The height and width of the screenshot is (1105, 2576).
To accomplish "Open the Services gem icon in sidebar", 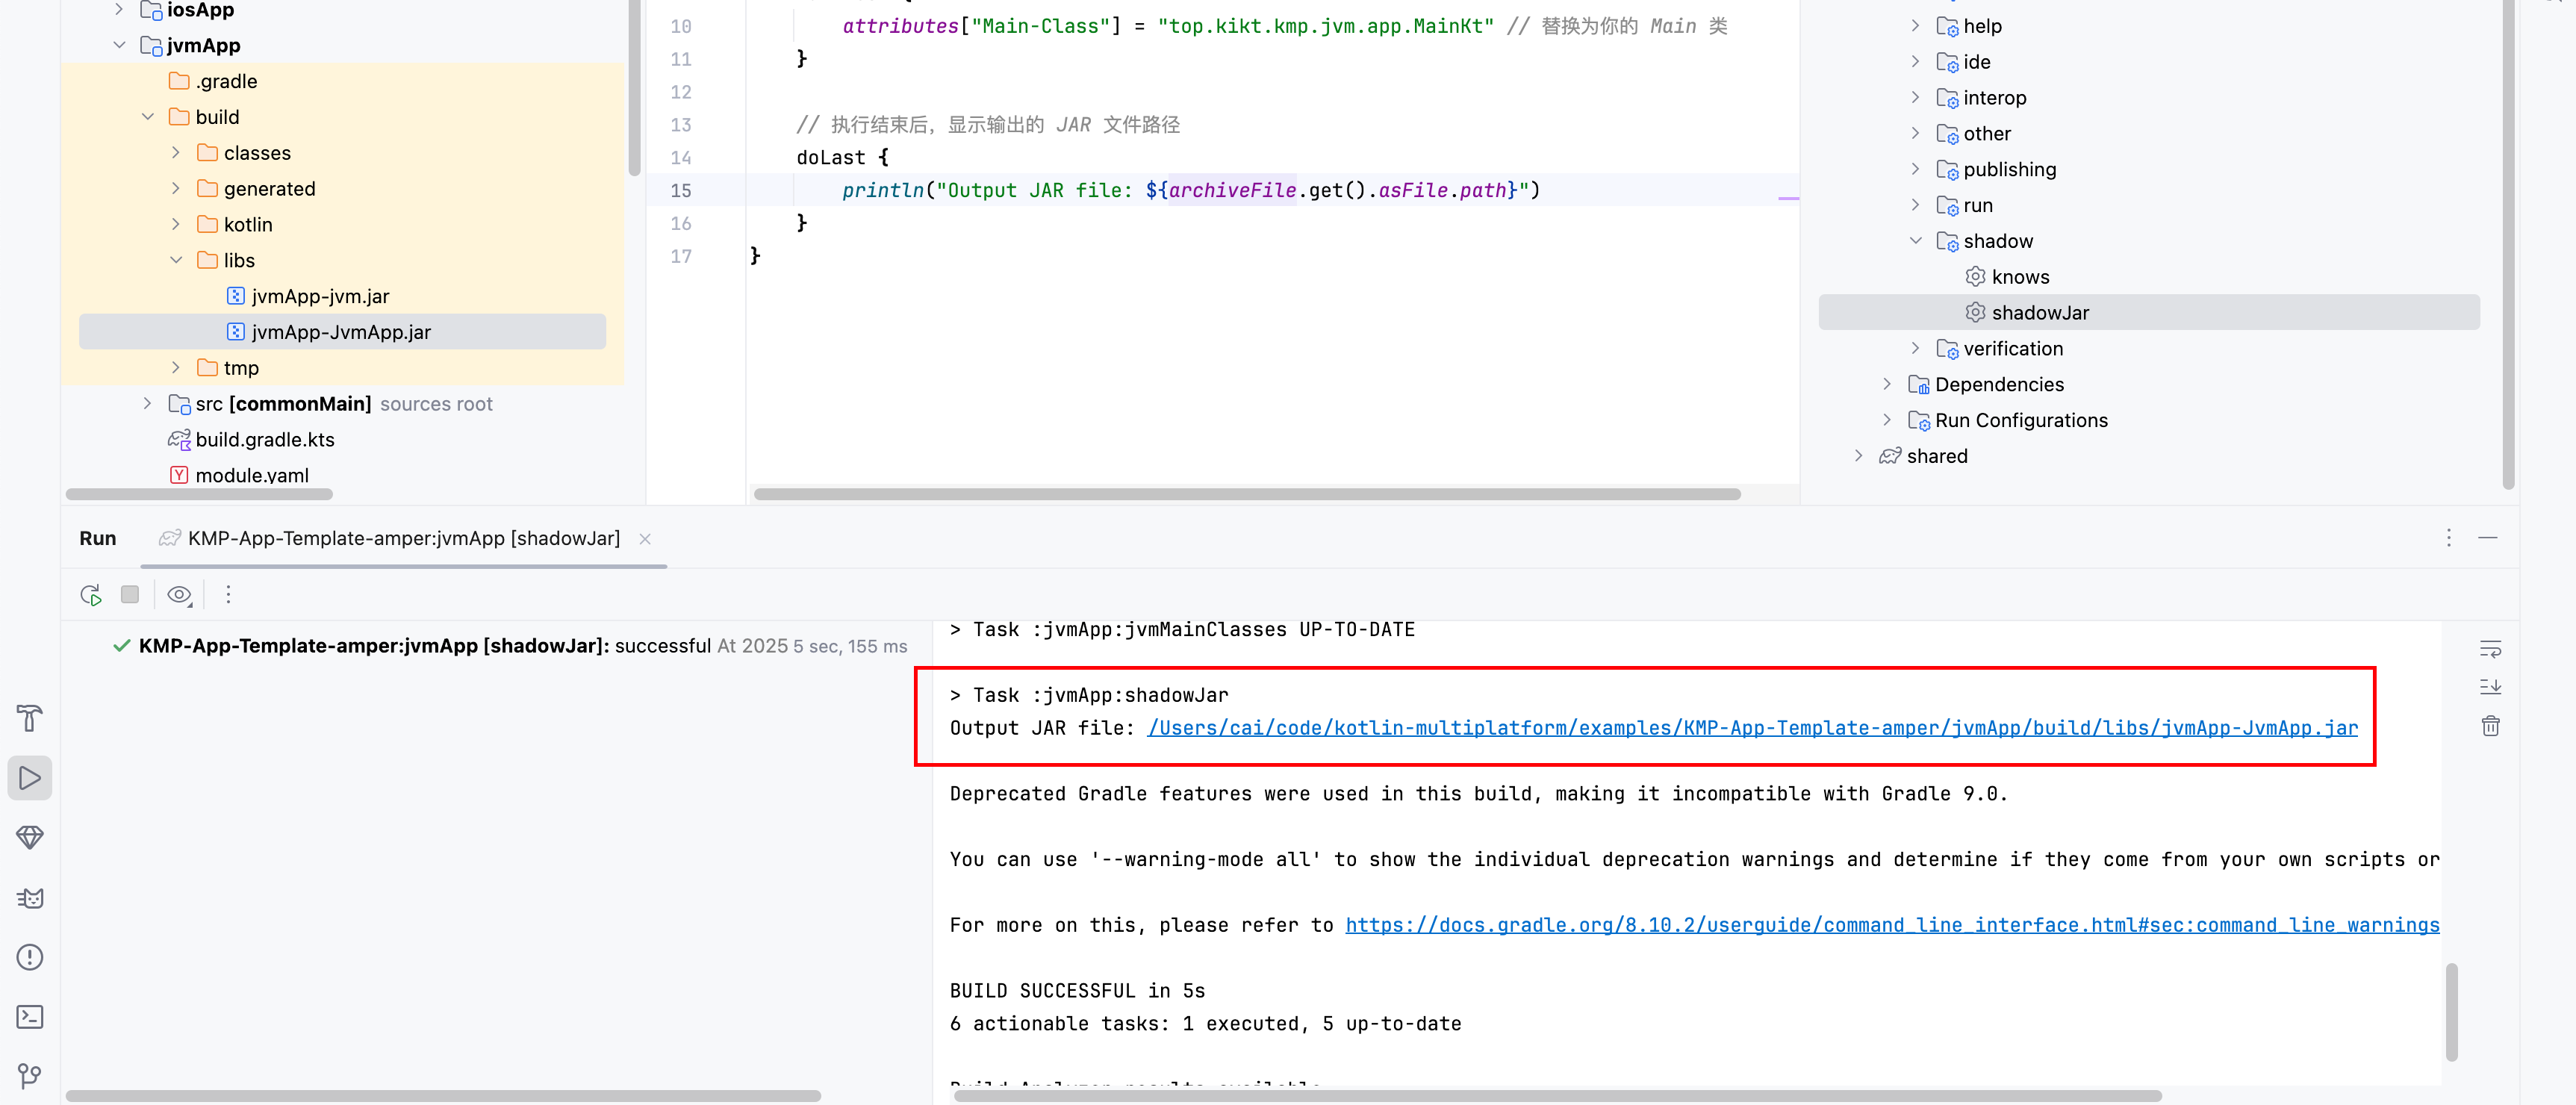I will coord(30,837).
